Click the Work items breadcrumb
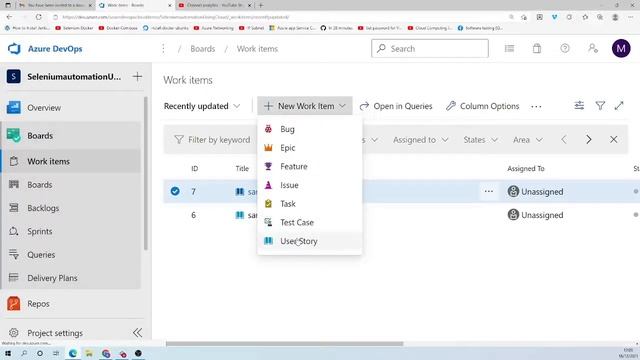This screenshot has width=640, height=360. coord(257,49)
